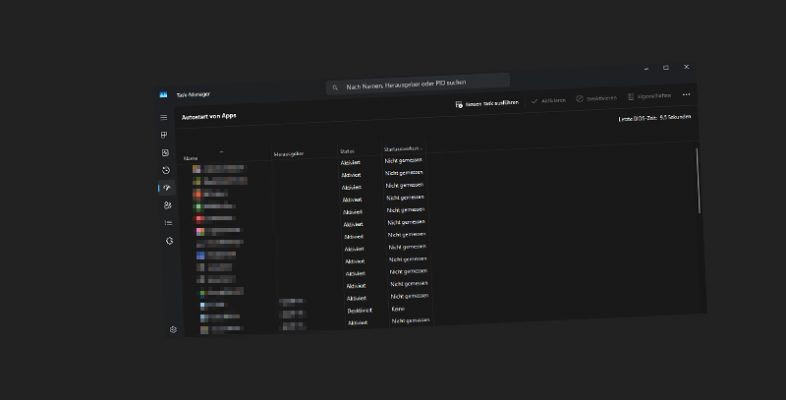
Task: Sort by Startauswirkungen column header
Action: point(402,149)
